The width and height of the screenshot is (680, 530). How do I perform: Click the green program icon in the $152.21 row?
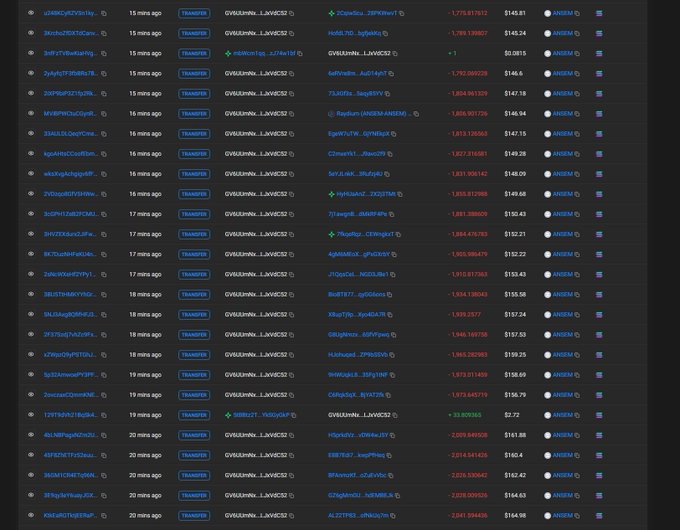tap(331, 235)
